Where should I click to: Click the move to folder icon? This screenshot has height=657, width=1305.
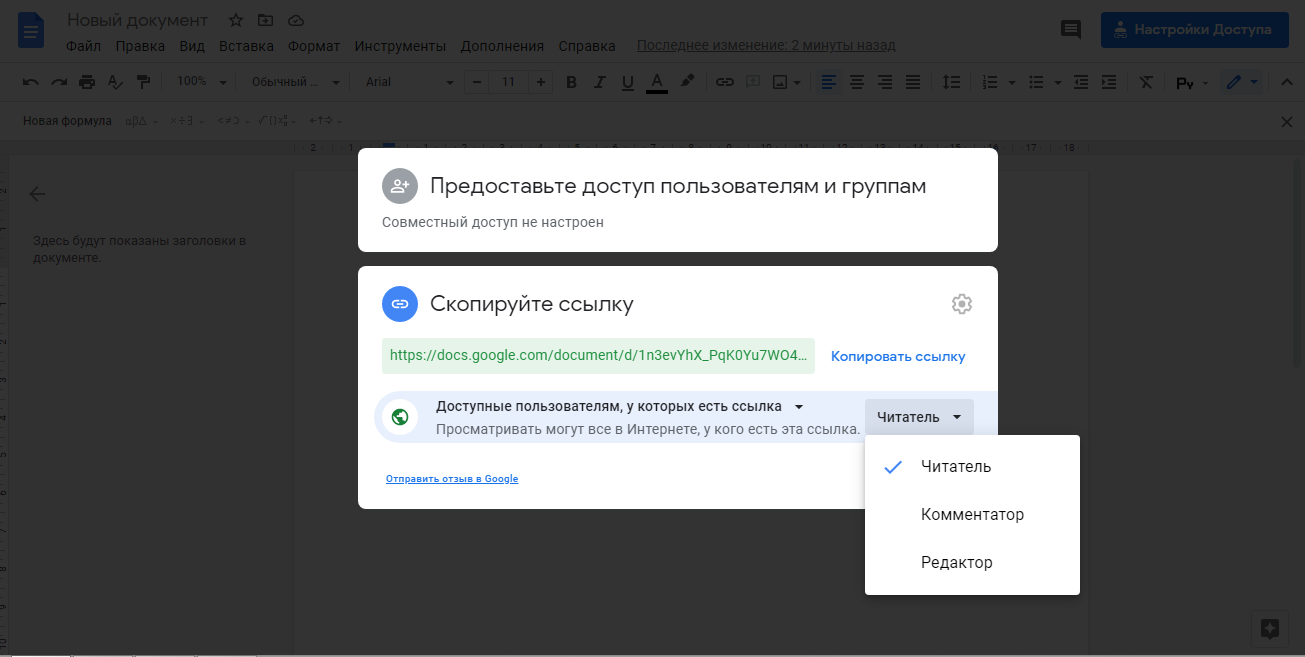(x=265, y=20)
